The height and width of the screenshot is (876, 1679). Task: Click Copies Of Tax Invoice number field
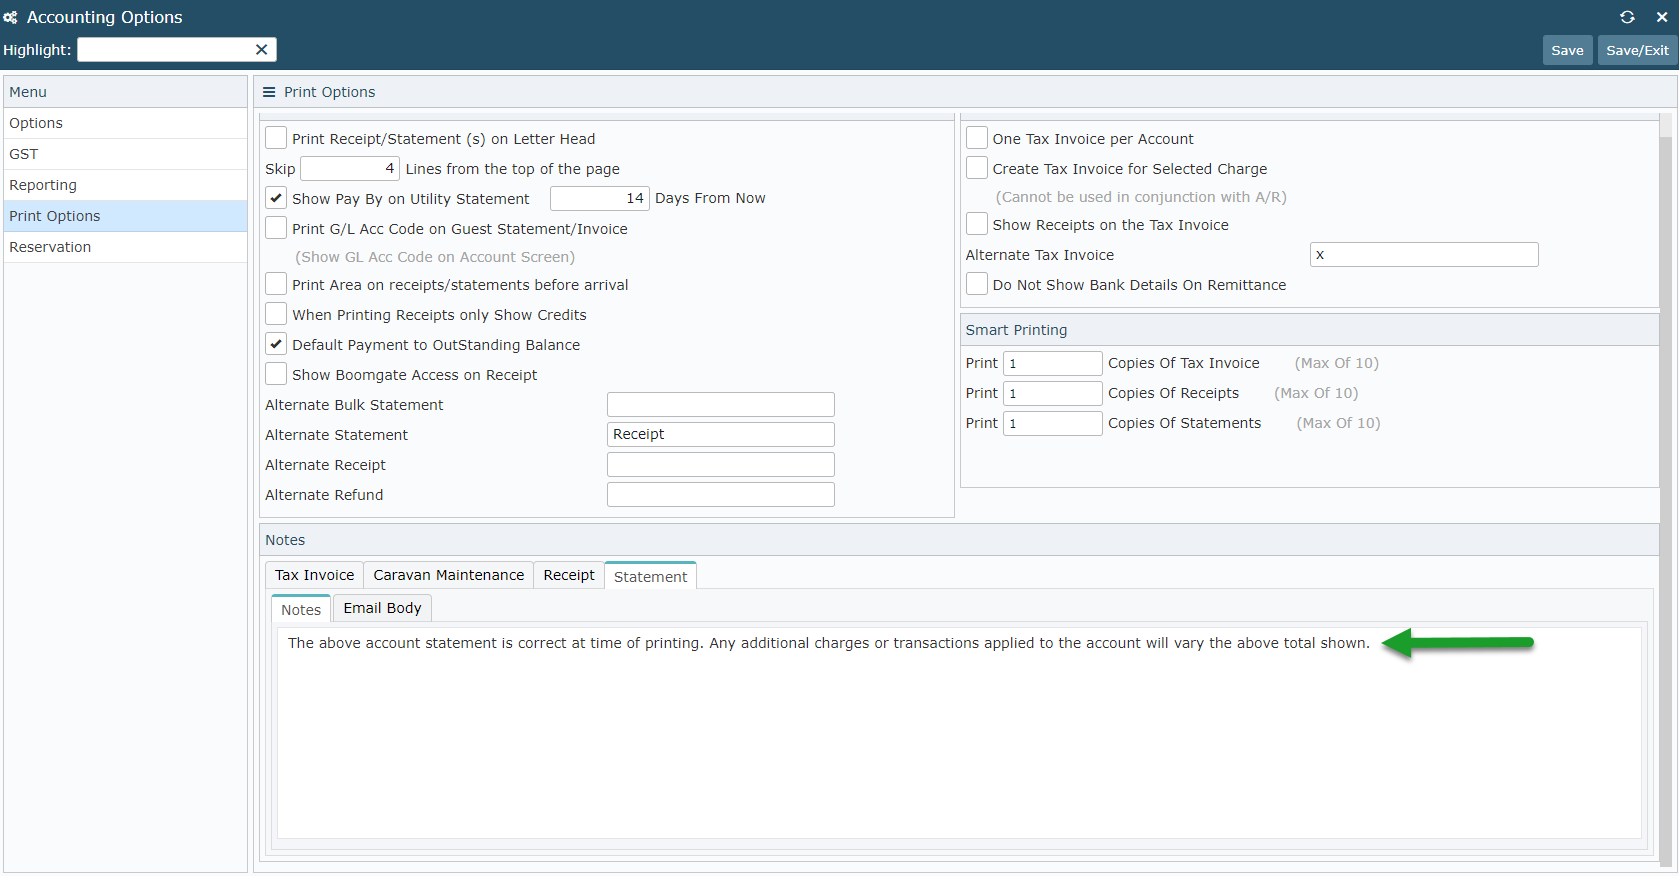(x=1052, y=363)
